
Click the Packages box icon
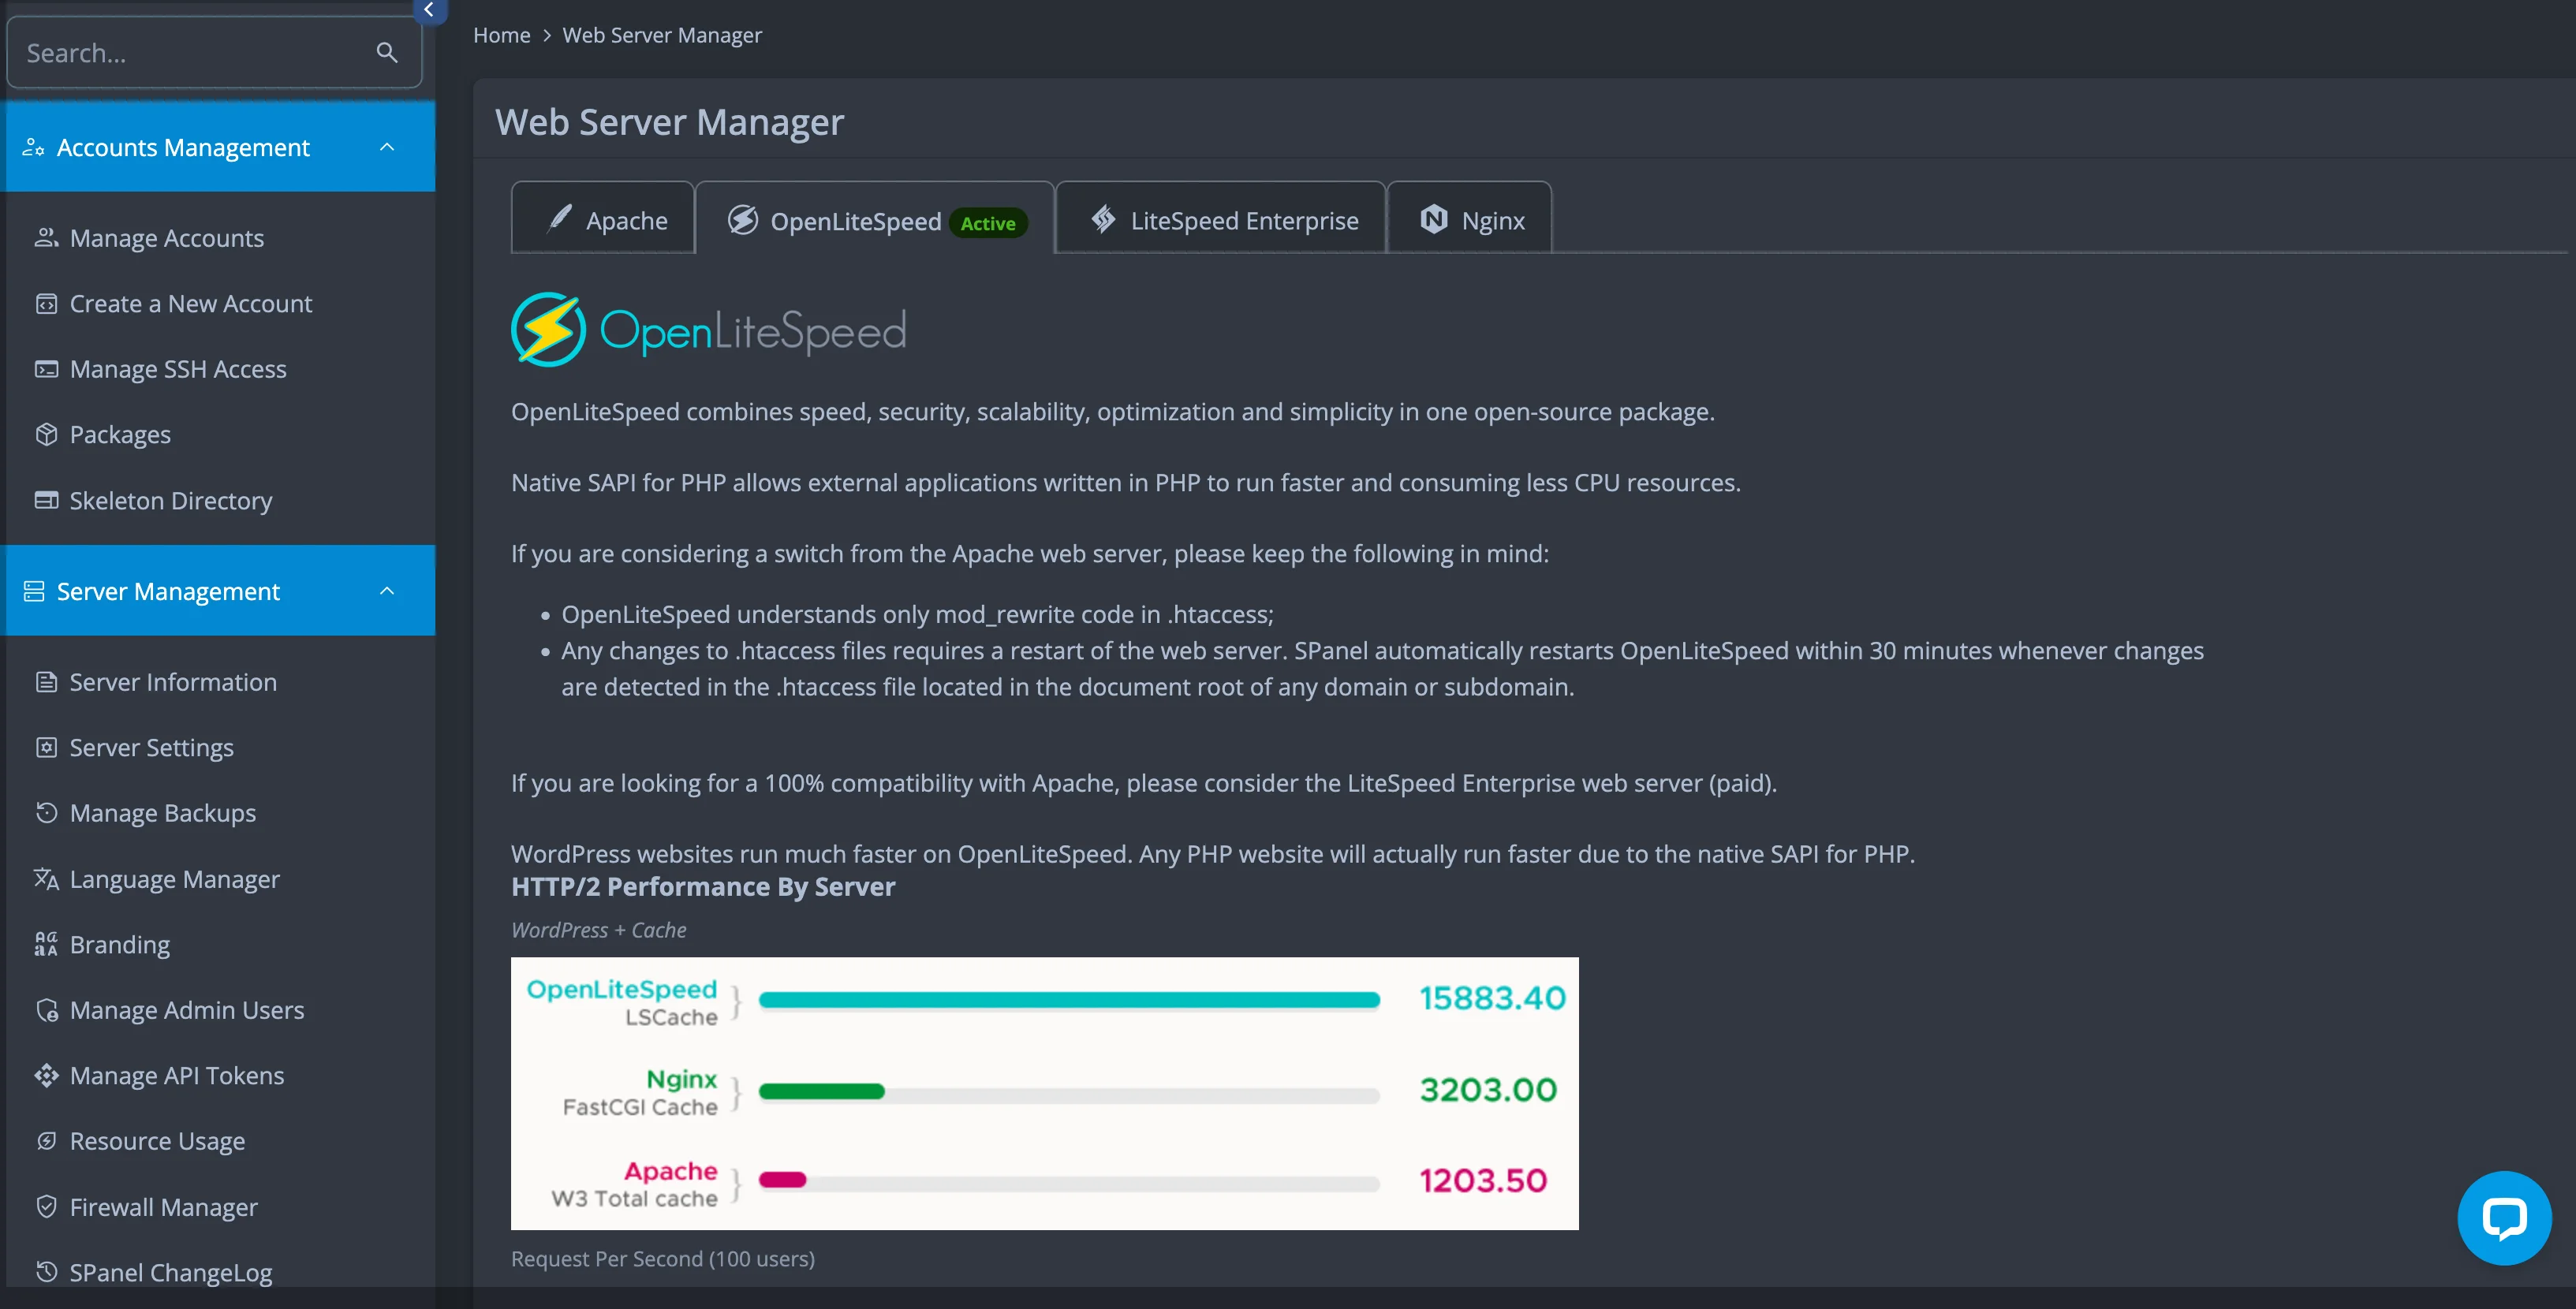[46, 435]
